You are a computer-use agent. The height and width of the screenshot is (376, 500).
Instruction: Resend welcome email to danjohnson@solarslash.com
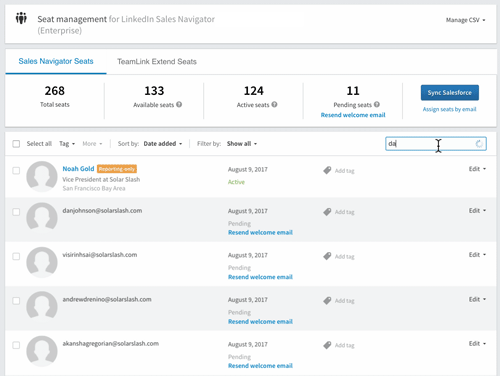[x=260, y=232]
